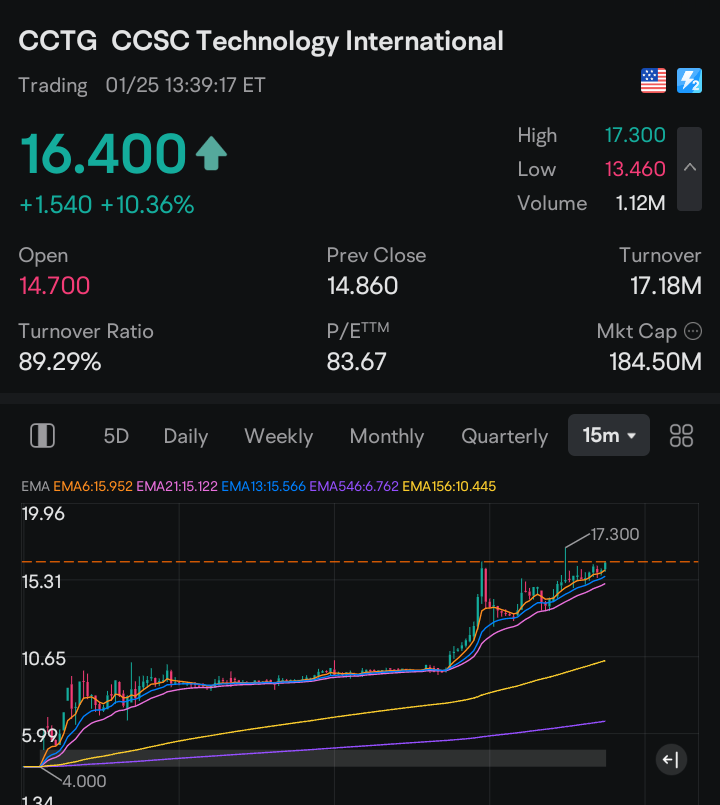720x805 pixels.
Task: Tap the 10.65 price axis label
Action: 44,658
